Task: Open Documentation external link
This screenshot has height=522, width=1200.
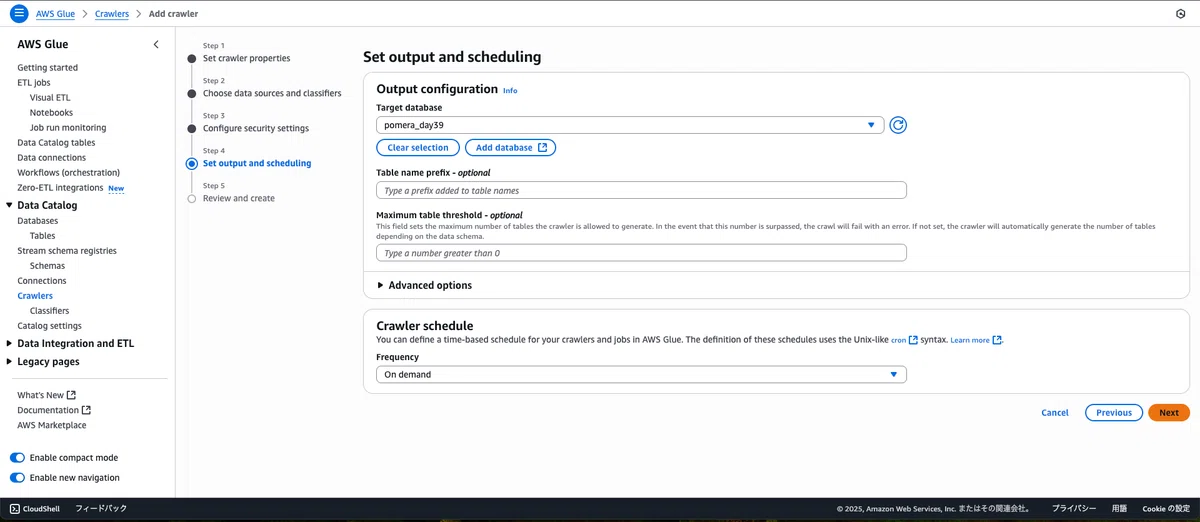Action: point(54,410)
